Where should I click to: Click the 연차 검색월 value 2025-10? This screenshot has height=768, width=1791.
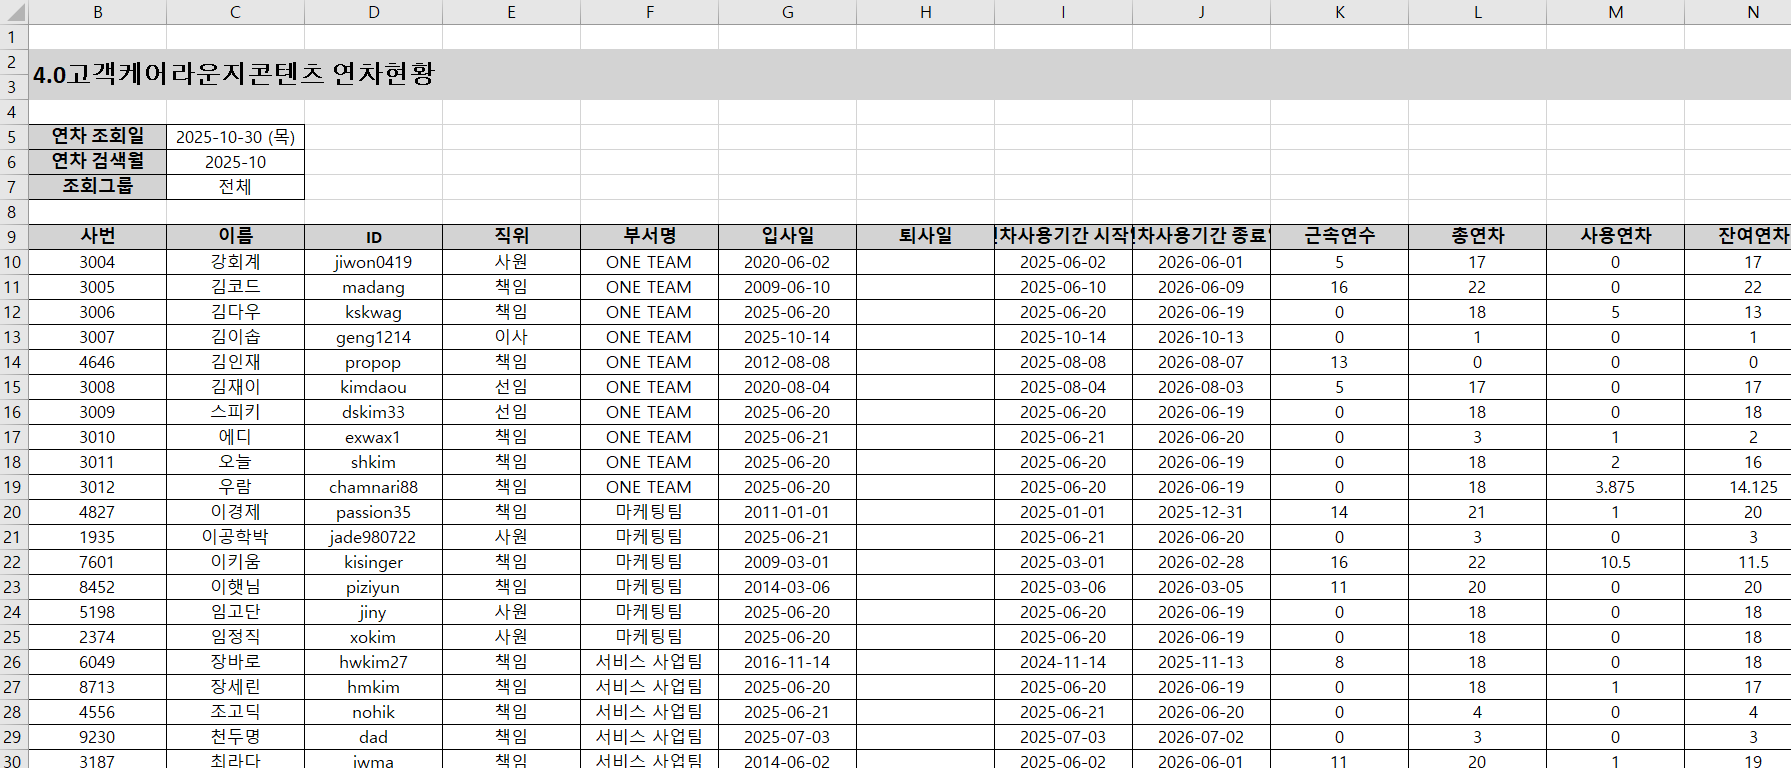[x=235, y=162]
